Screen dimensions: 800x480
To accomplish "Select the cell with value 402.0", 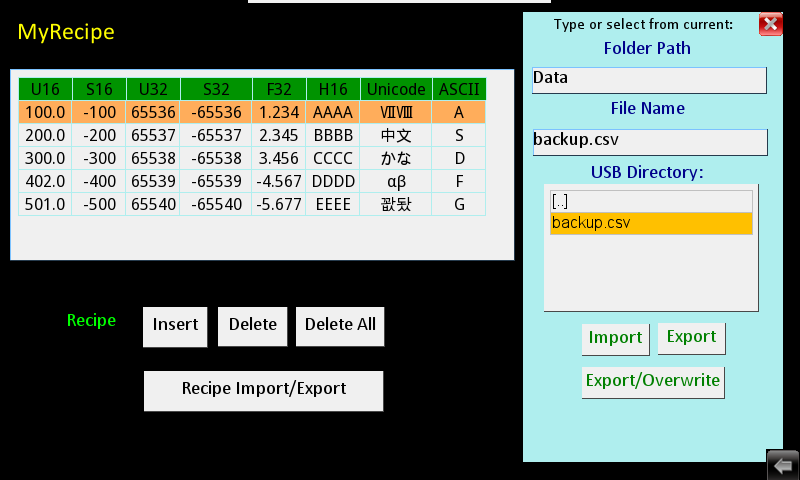I will point(45,181).
